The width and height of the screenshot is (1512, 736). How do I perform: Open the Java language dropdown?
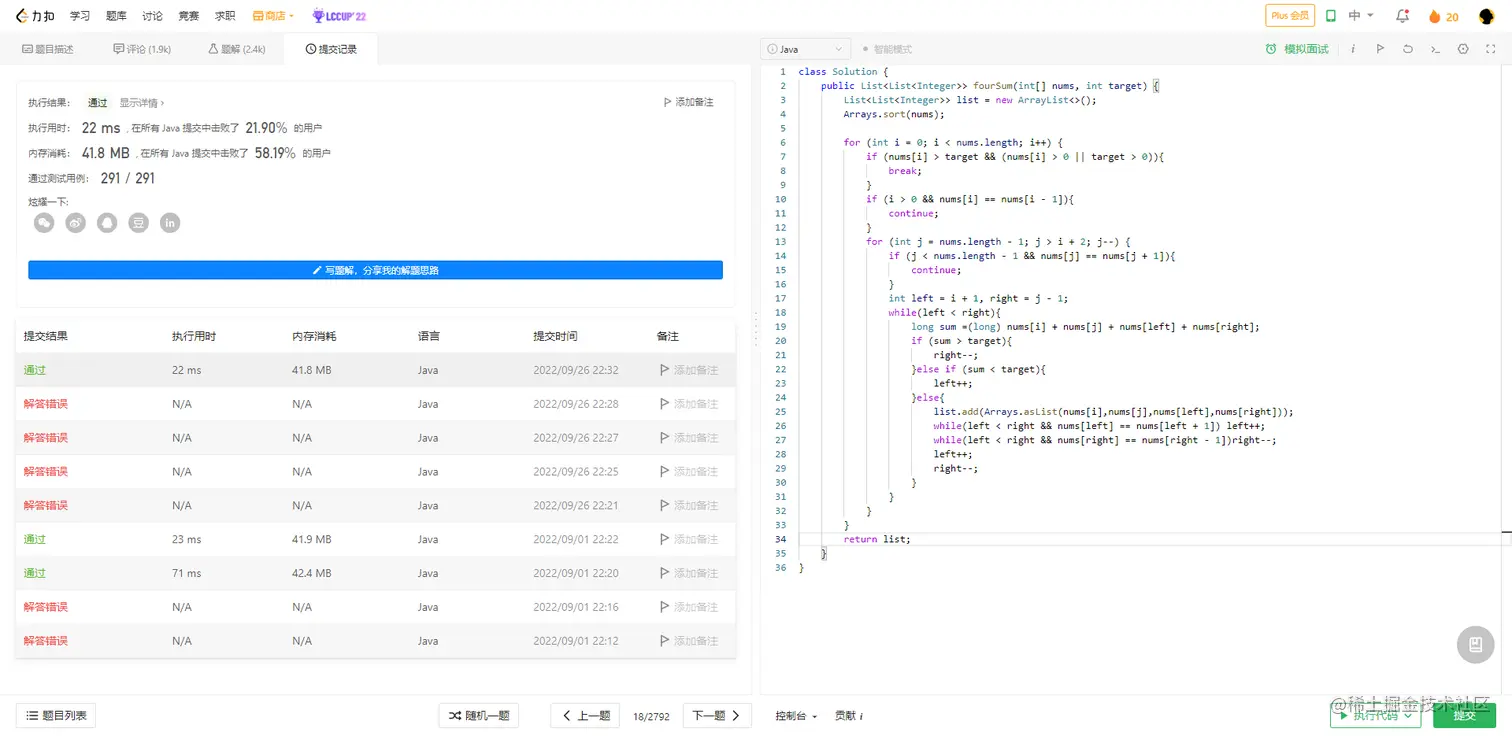[806, 49]
